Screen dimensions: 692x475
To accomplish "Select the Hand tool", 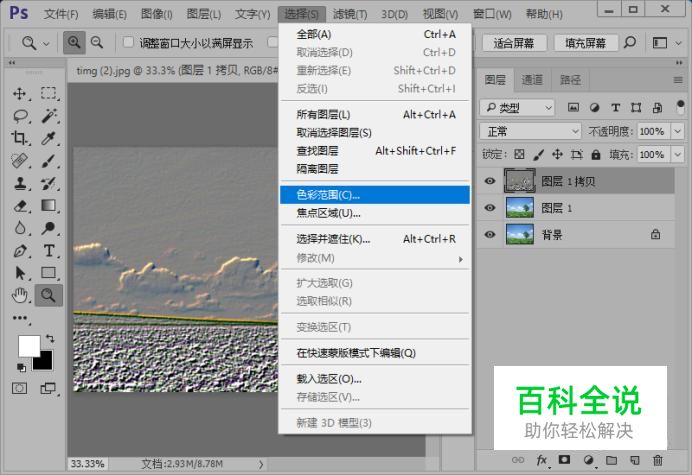I will pyautogui.click(x=20, y=295).
